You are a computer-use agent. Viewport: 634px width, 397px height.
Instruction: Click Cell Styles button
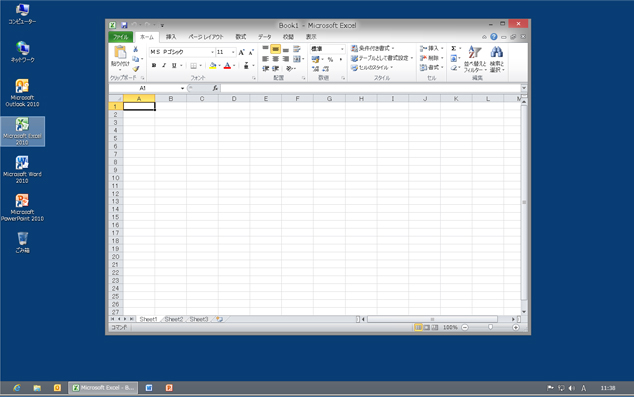click(372, 68)
